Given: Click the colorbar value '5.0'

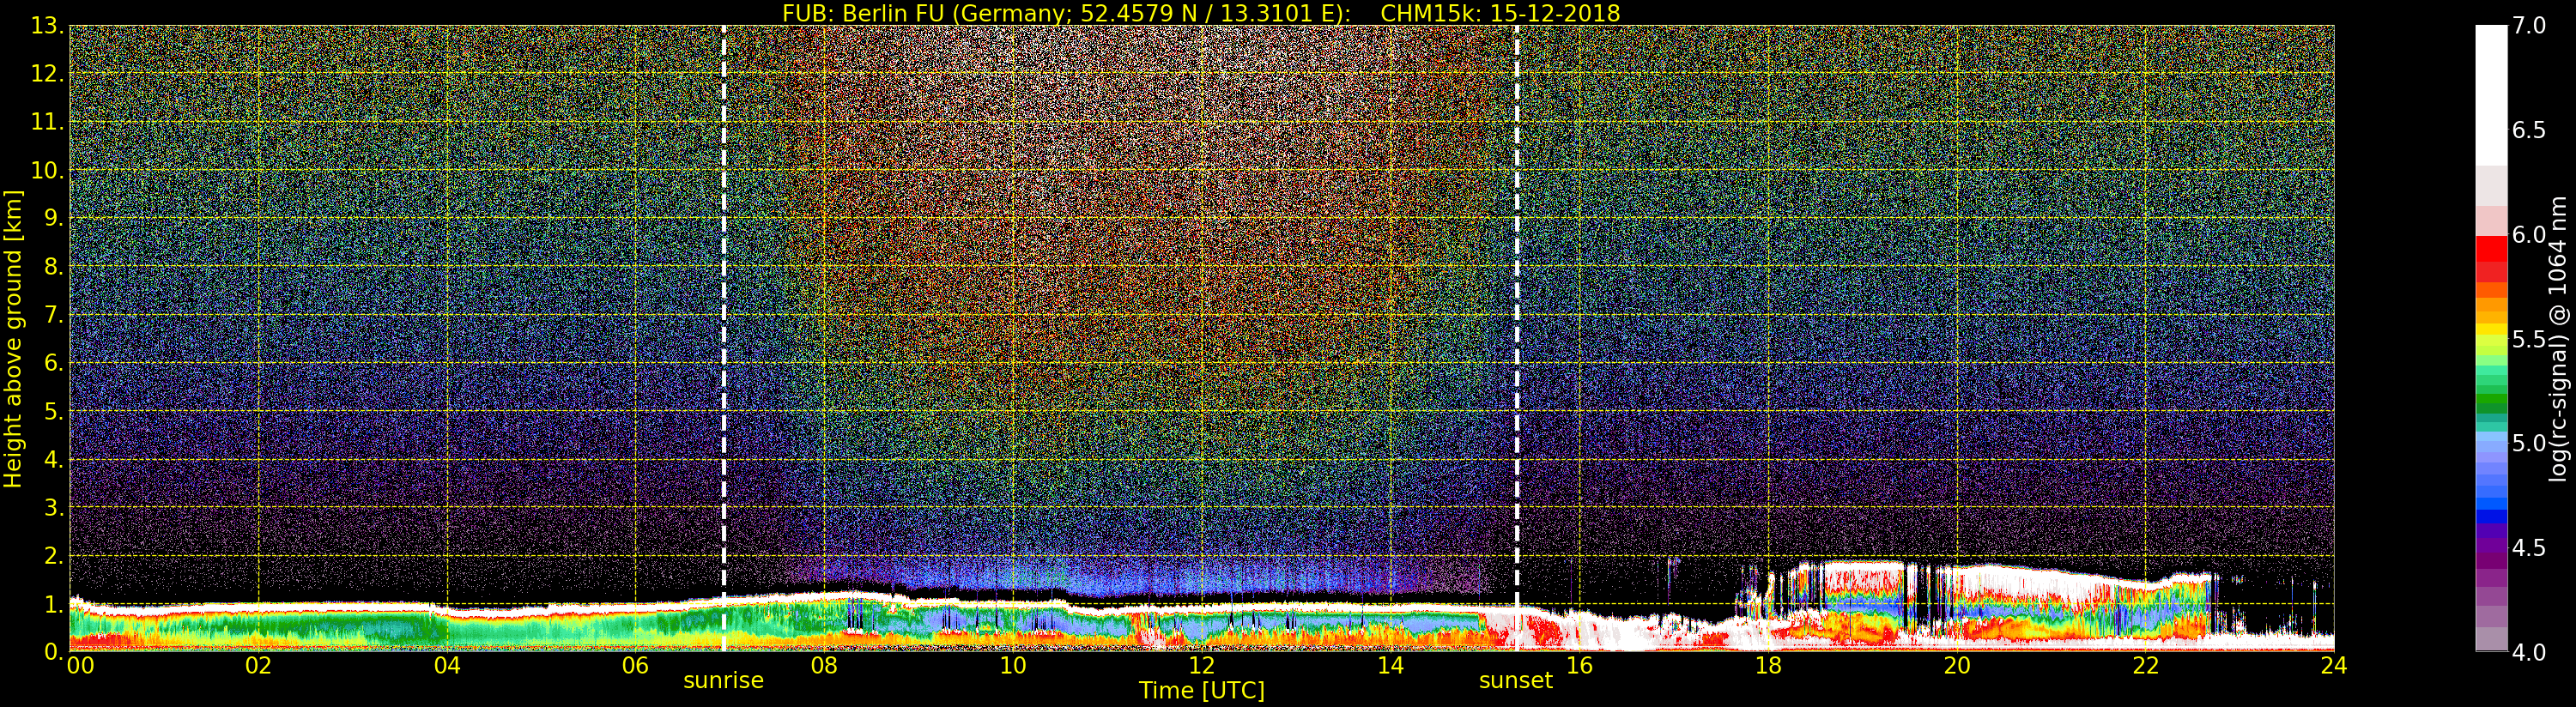Looking at the screenshot, I should [x=2529, y=443].
